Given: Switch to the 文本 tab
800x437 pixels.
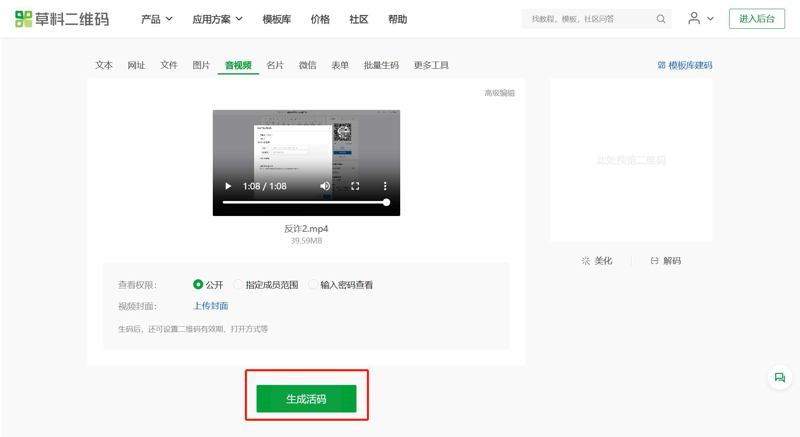Looking at the screenshot, I should [x=104, y=65].
